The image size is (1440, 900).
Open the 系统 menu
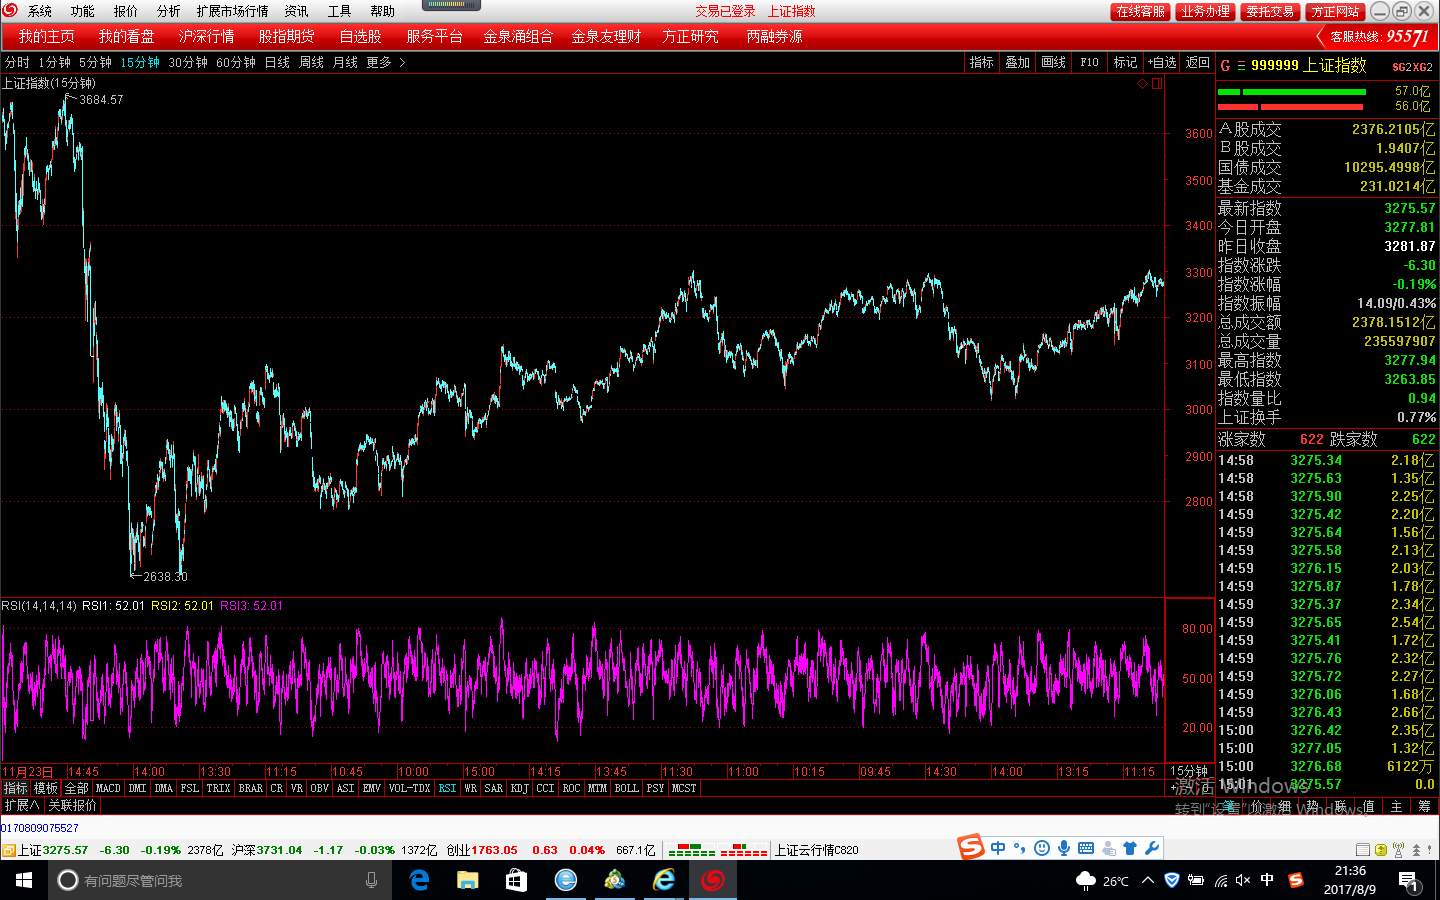click(x=40, y=11)
